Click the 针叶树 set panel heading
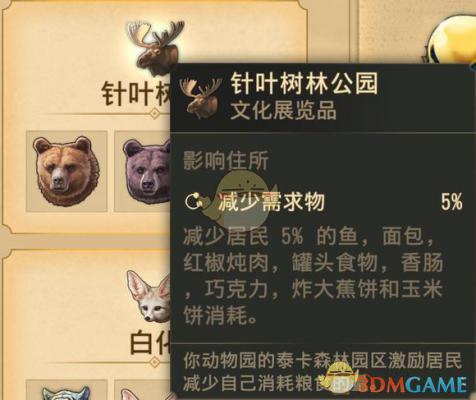The width and height of the screenshot is (476, 400). pyautogui.click(x=137, y=94)
